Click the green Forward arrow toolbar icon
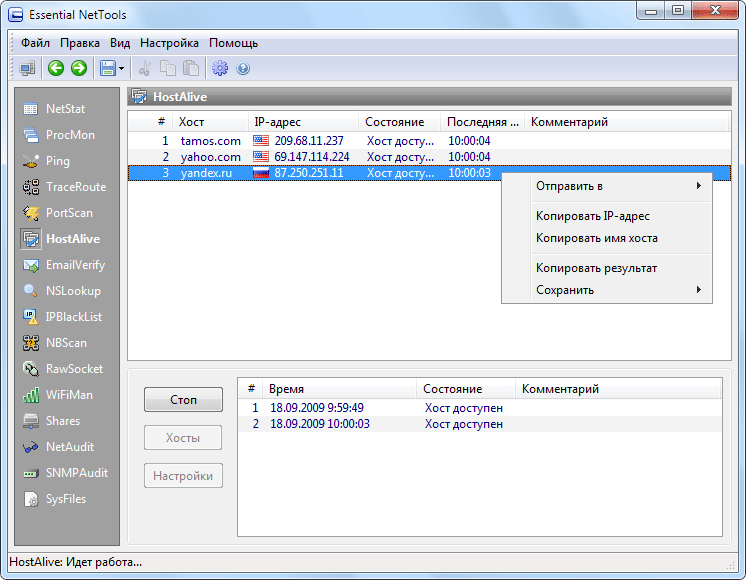Screen dimensions: 746x580 79,68
